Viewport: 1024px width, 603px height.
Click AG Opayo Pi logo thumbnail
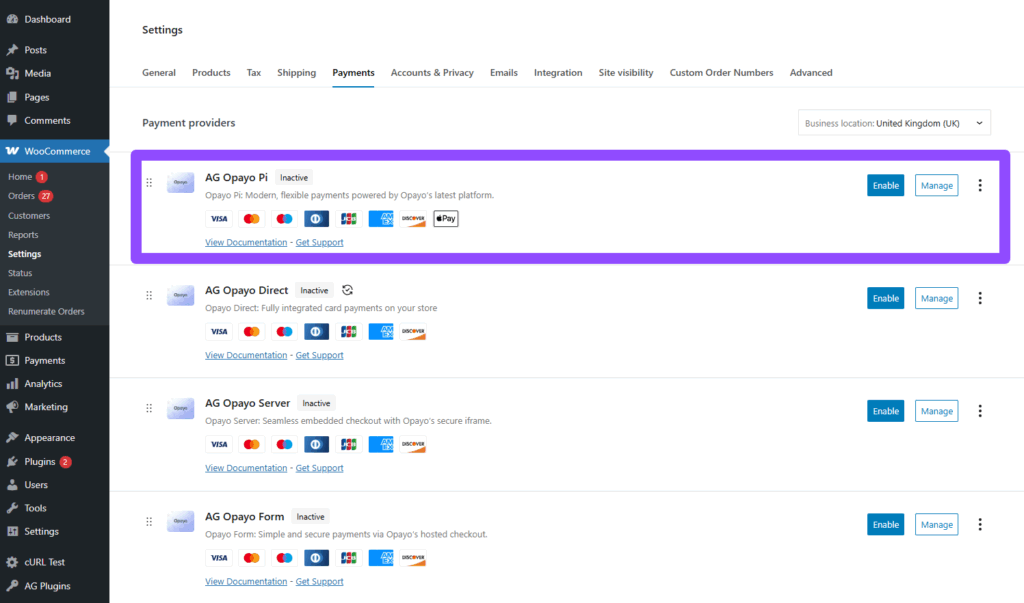(180, 182)
